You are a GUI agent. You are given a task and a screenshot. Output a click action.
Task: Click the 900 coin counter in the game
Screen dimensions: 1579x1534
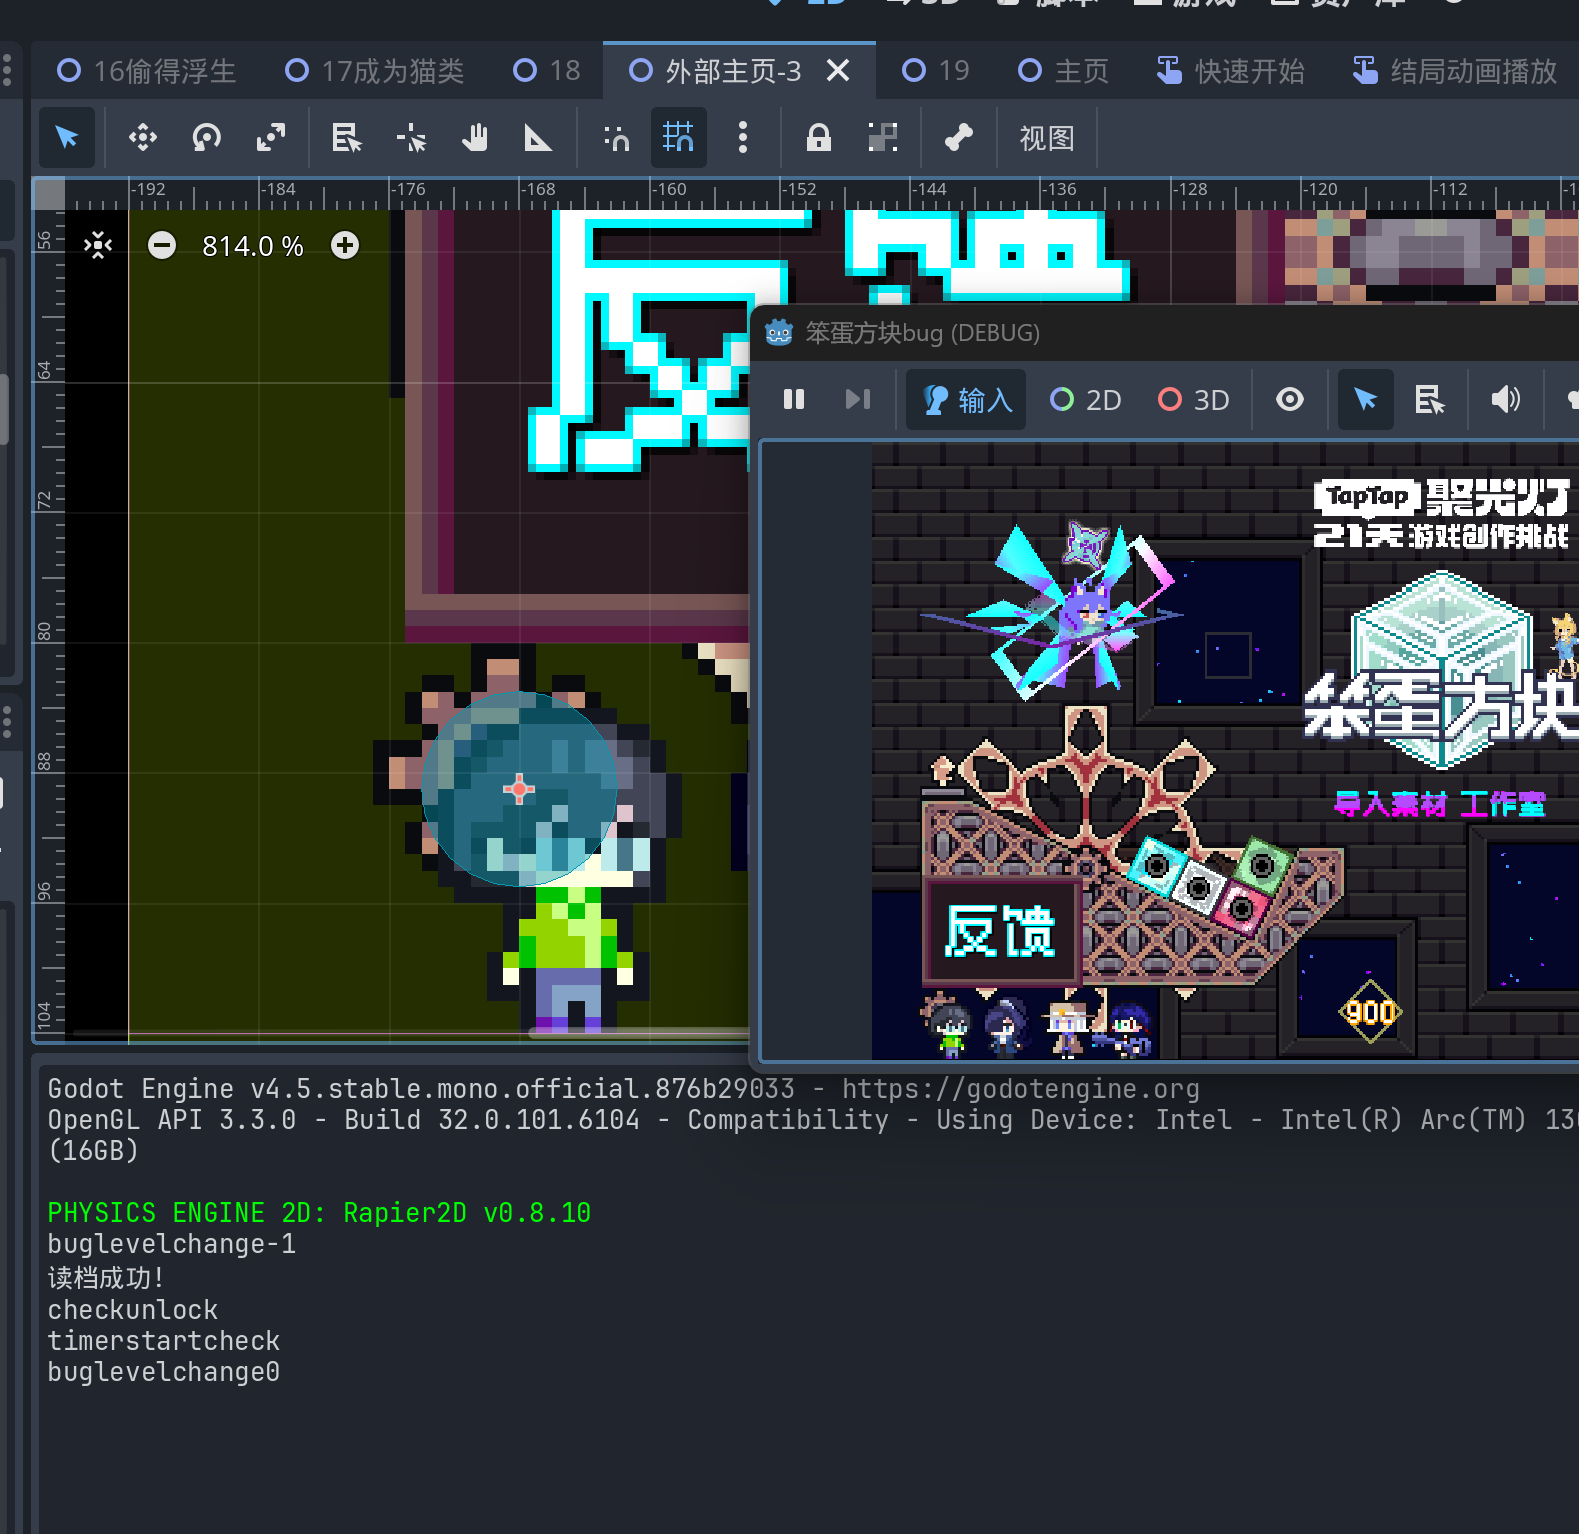[x=1370, y=1012]
